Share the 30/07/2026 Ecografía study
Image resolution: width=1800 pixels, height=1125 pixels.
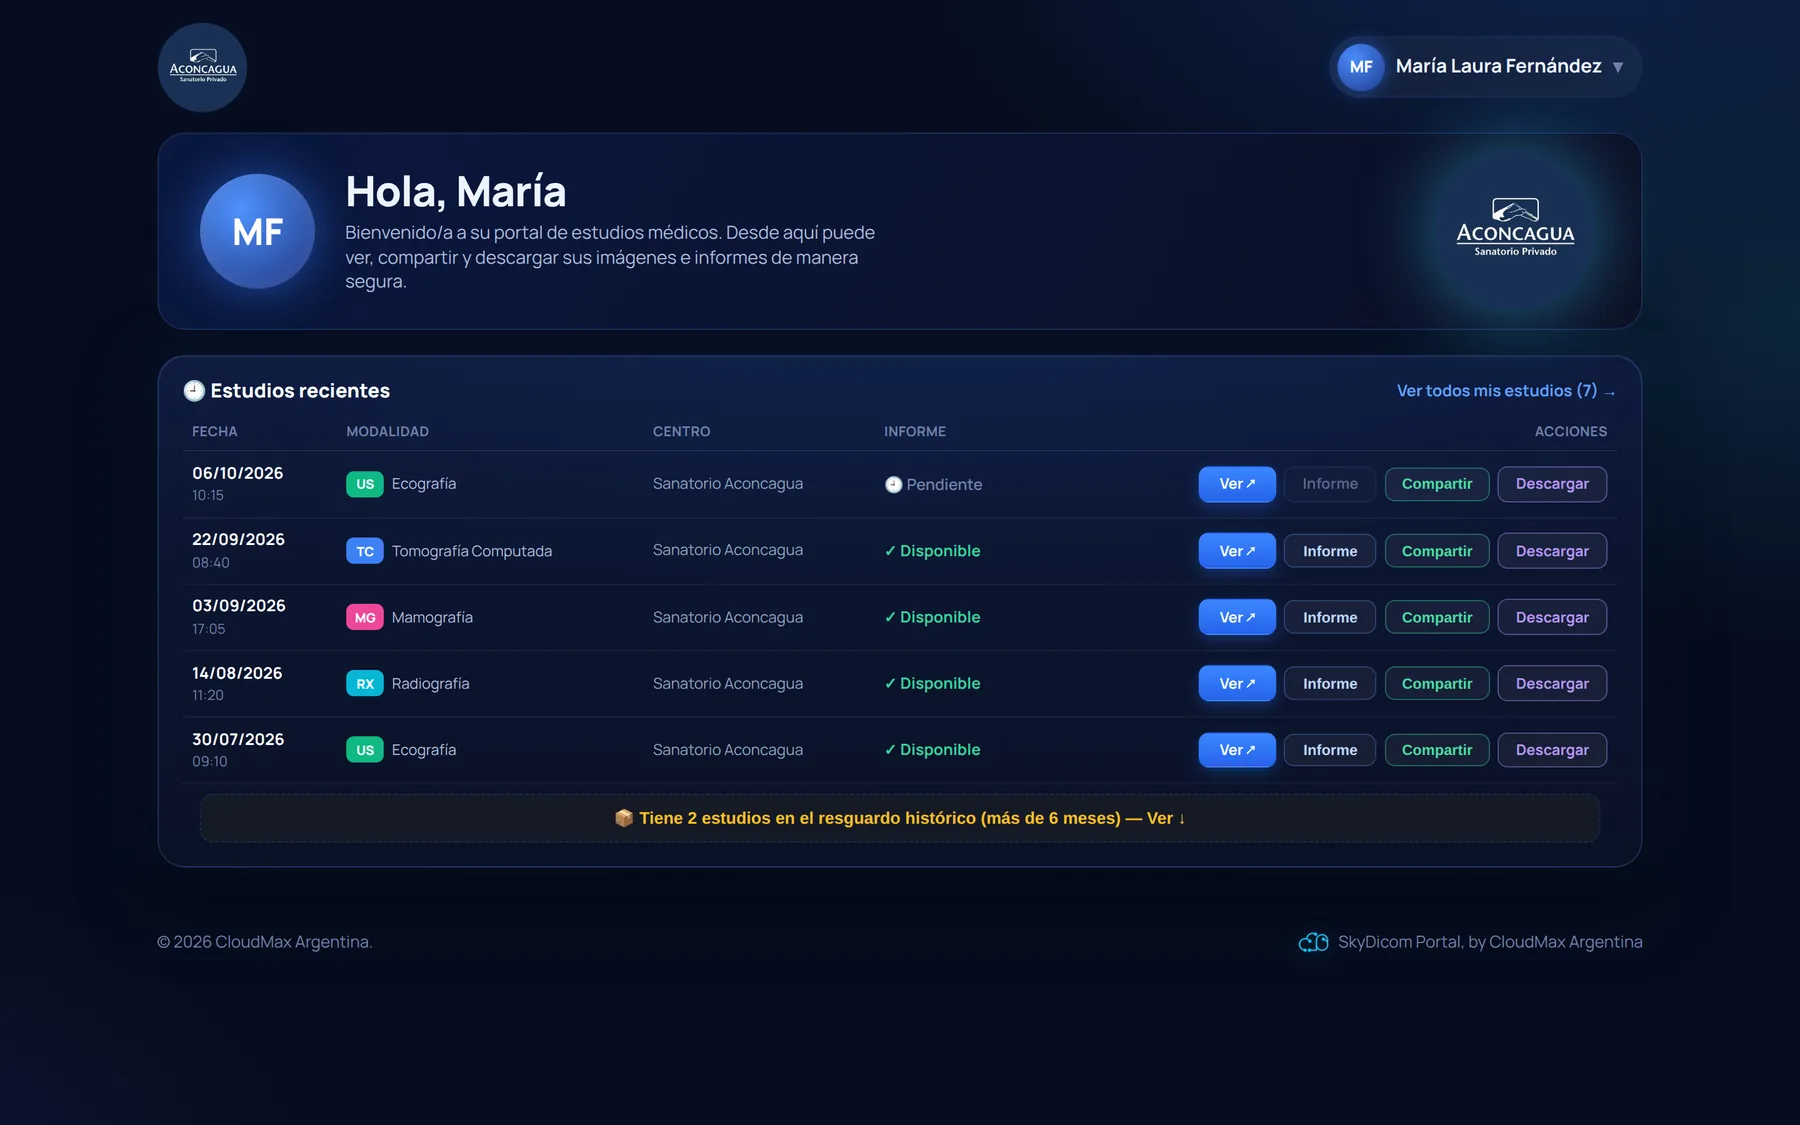coord(1437,750)
